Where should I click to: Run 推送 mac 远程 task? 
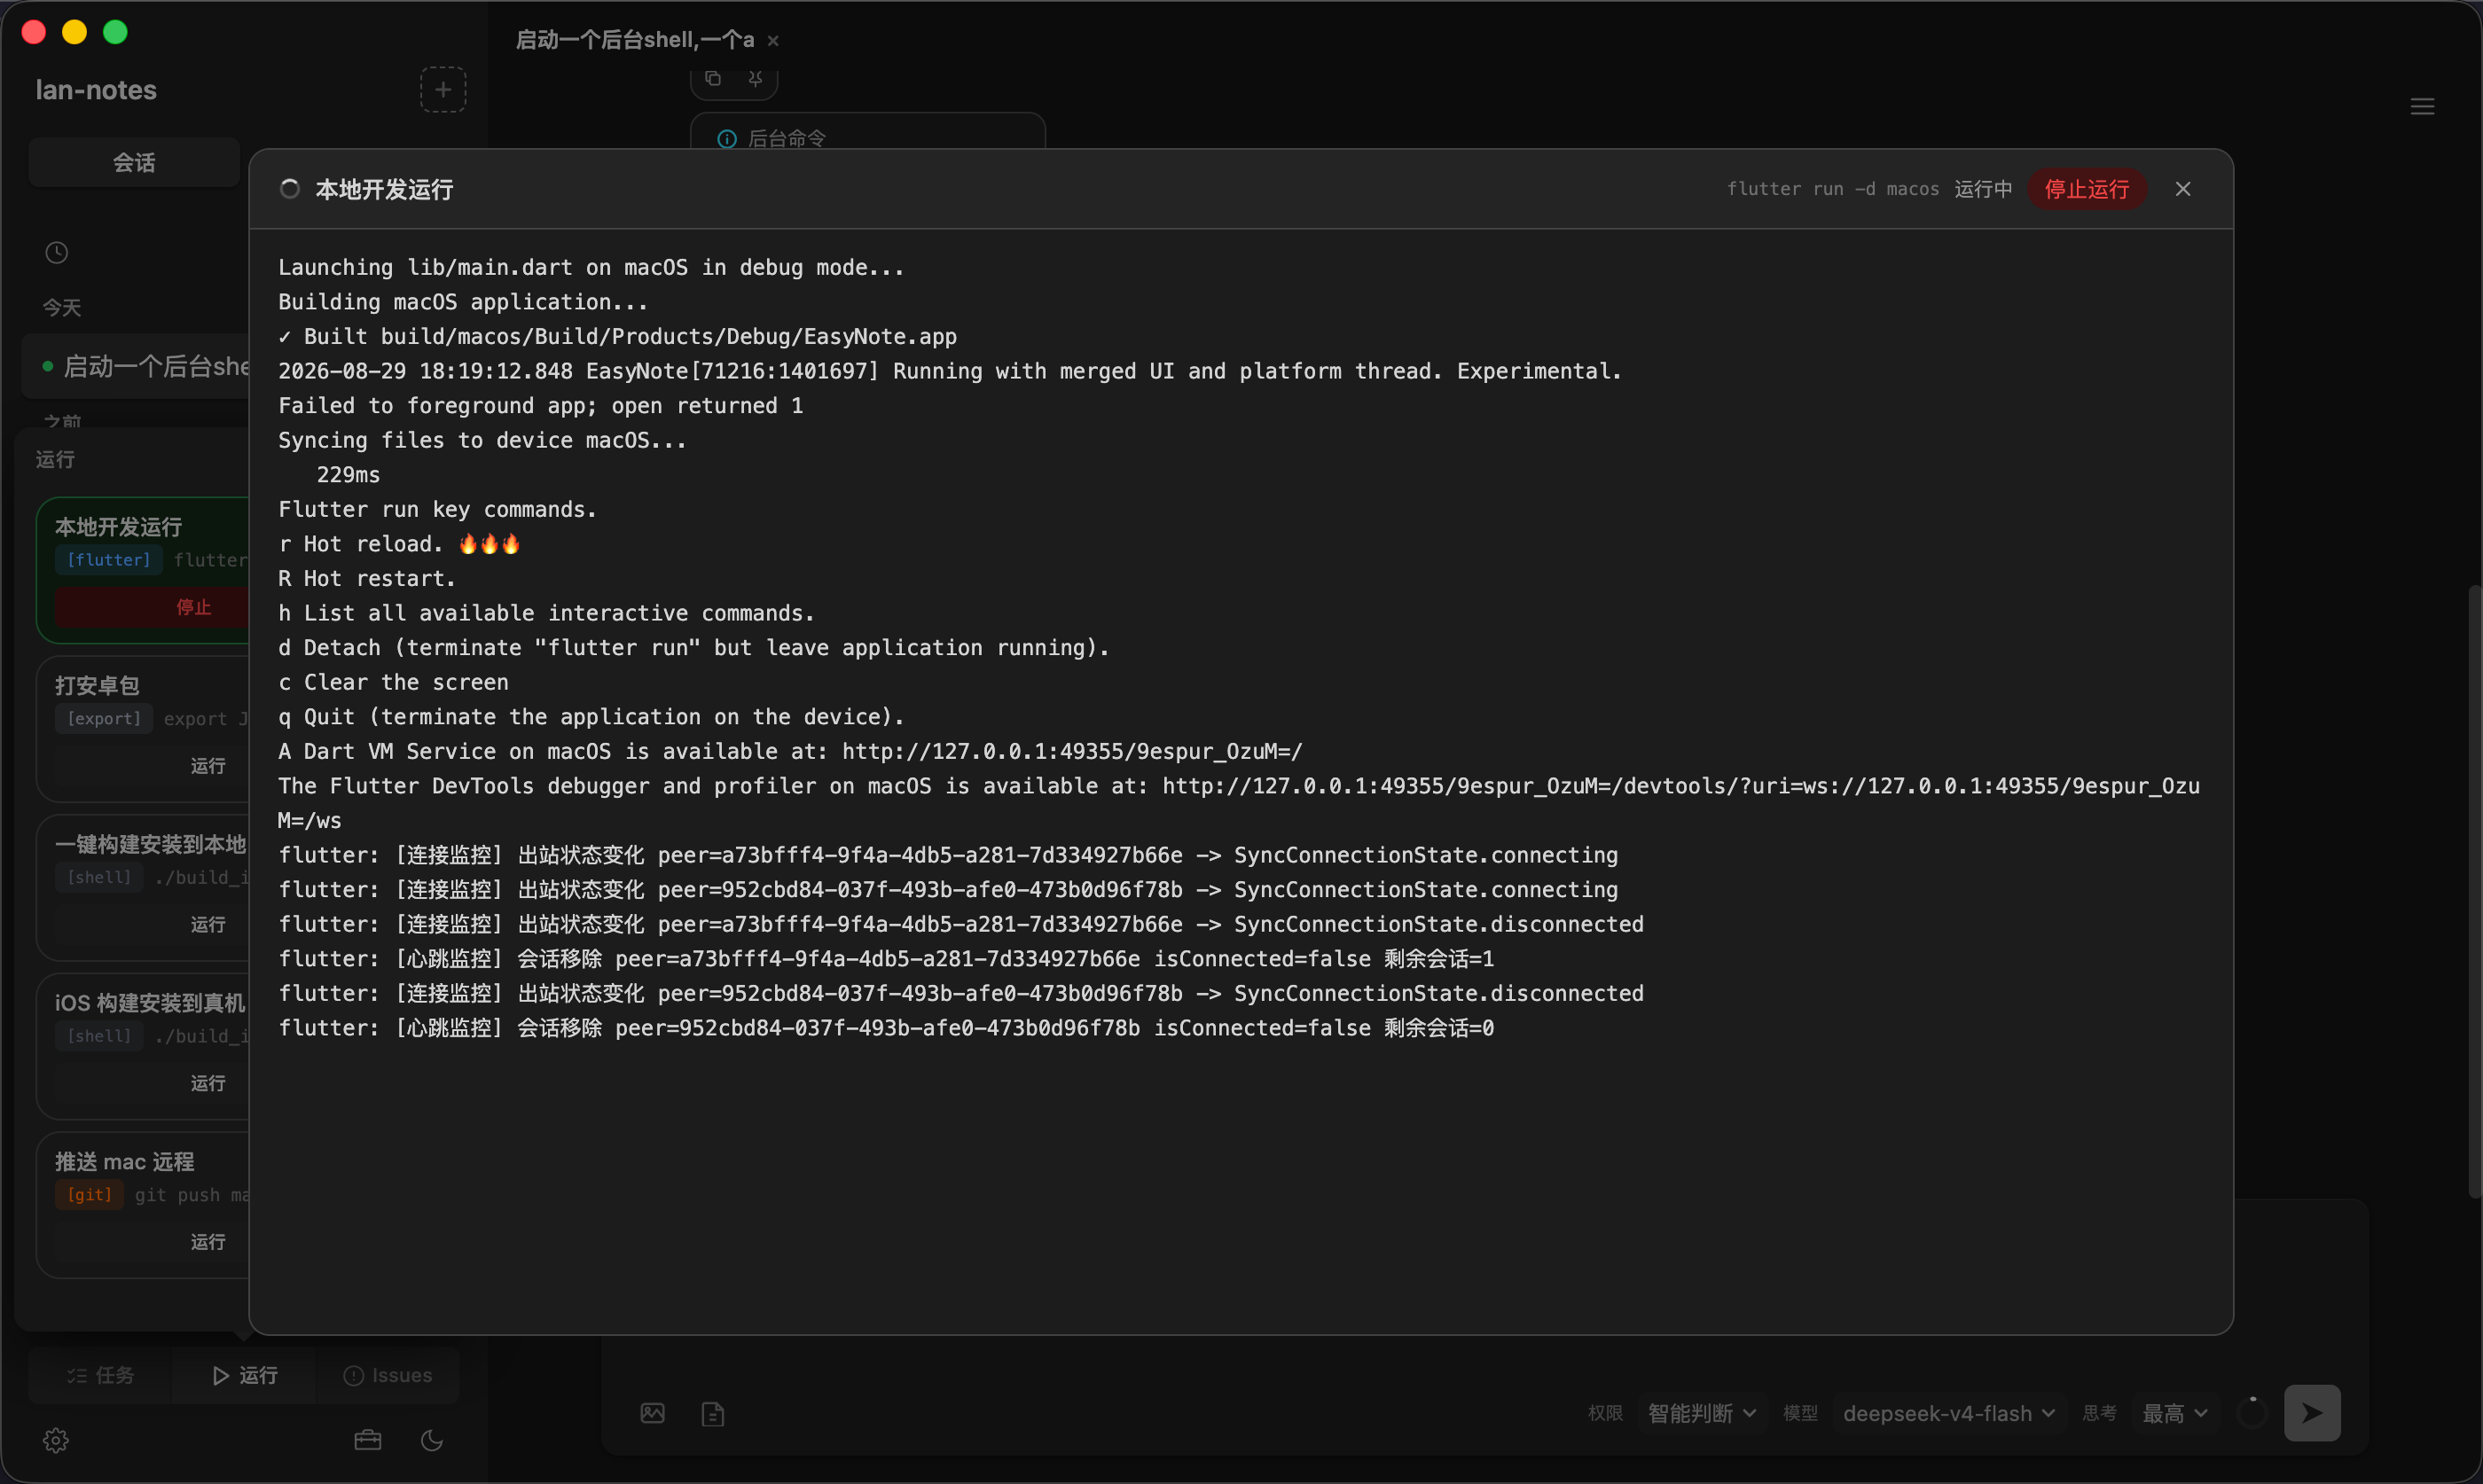tap(152, 1241)
